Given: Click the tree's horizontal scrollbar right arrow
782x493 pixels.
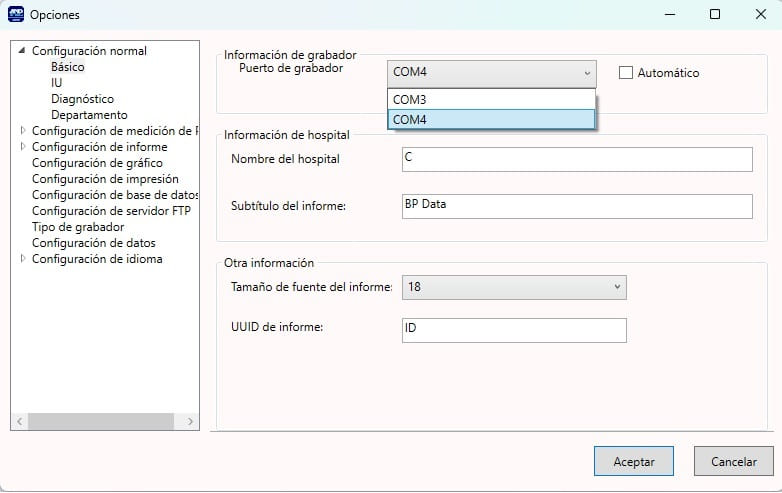Looking at the screenshot, I should tap(191, 423).
